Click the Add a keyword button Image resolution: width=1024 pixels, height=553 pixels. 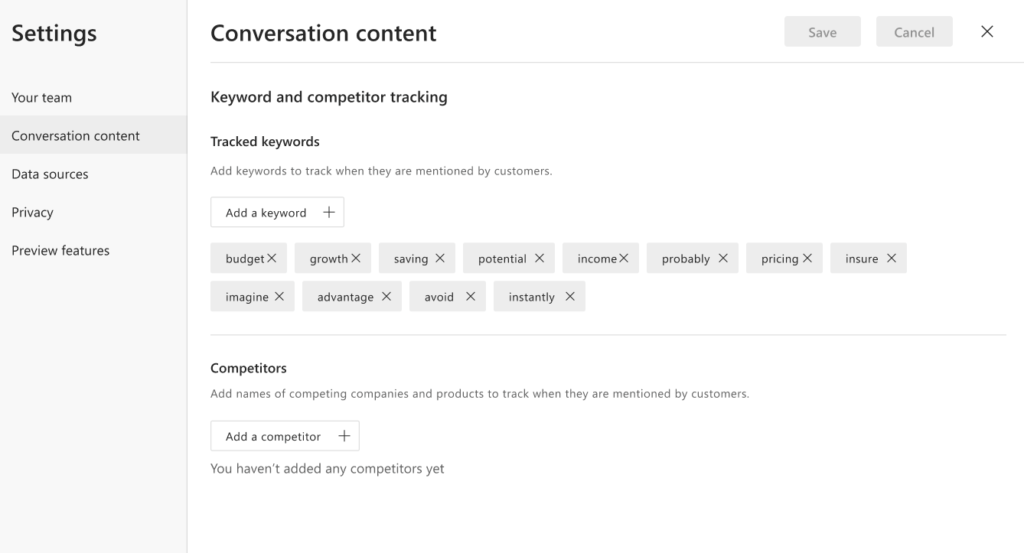pos(277,213)
